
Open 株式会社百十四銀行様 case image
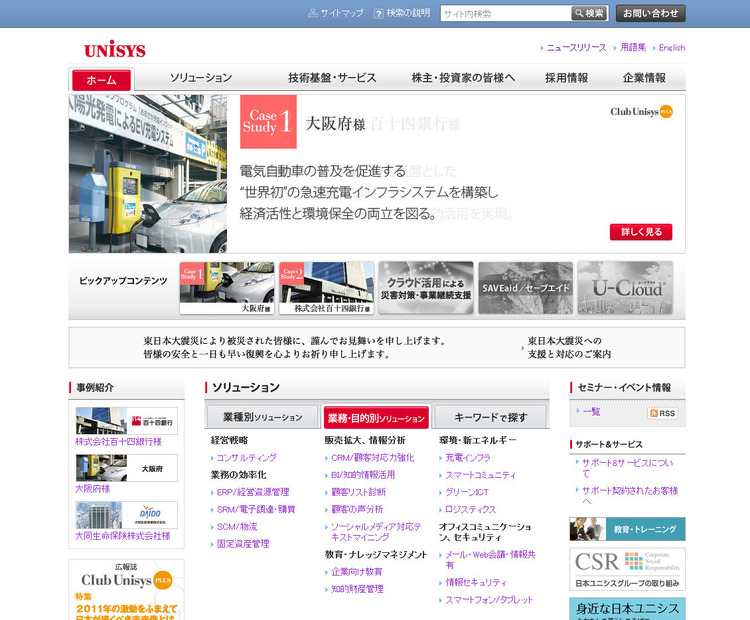(127, 421)
